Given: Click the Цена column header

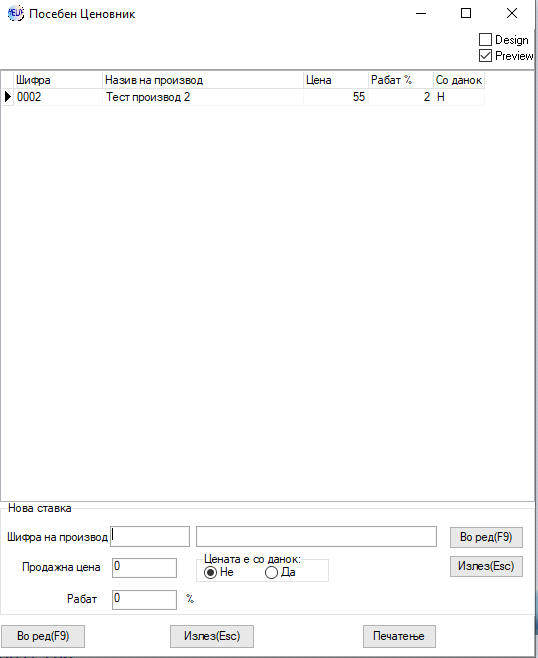Looking at the screenshot, I should (336, 80).
